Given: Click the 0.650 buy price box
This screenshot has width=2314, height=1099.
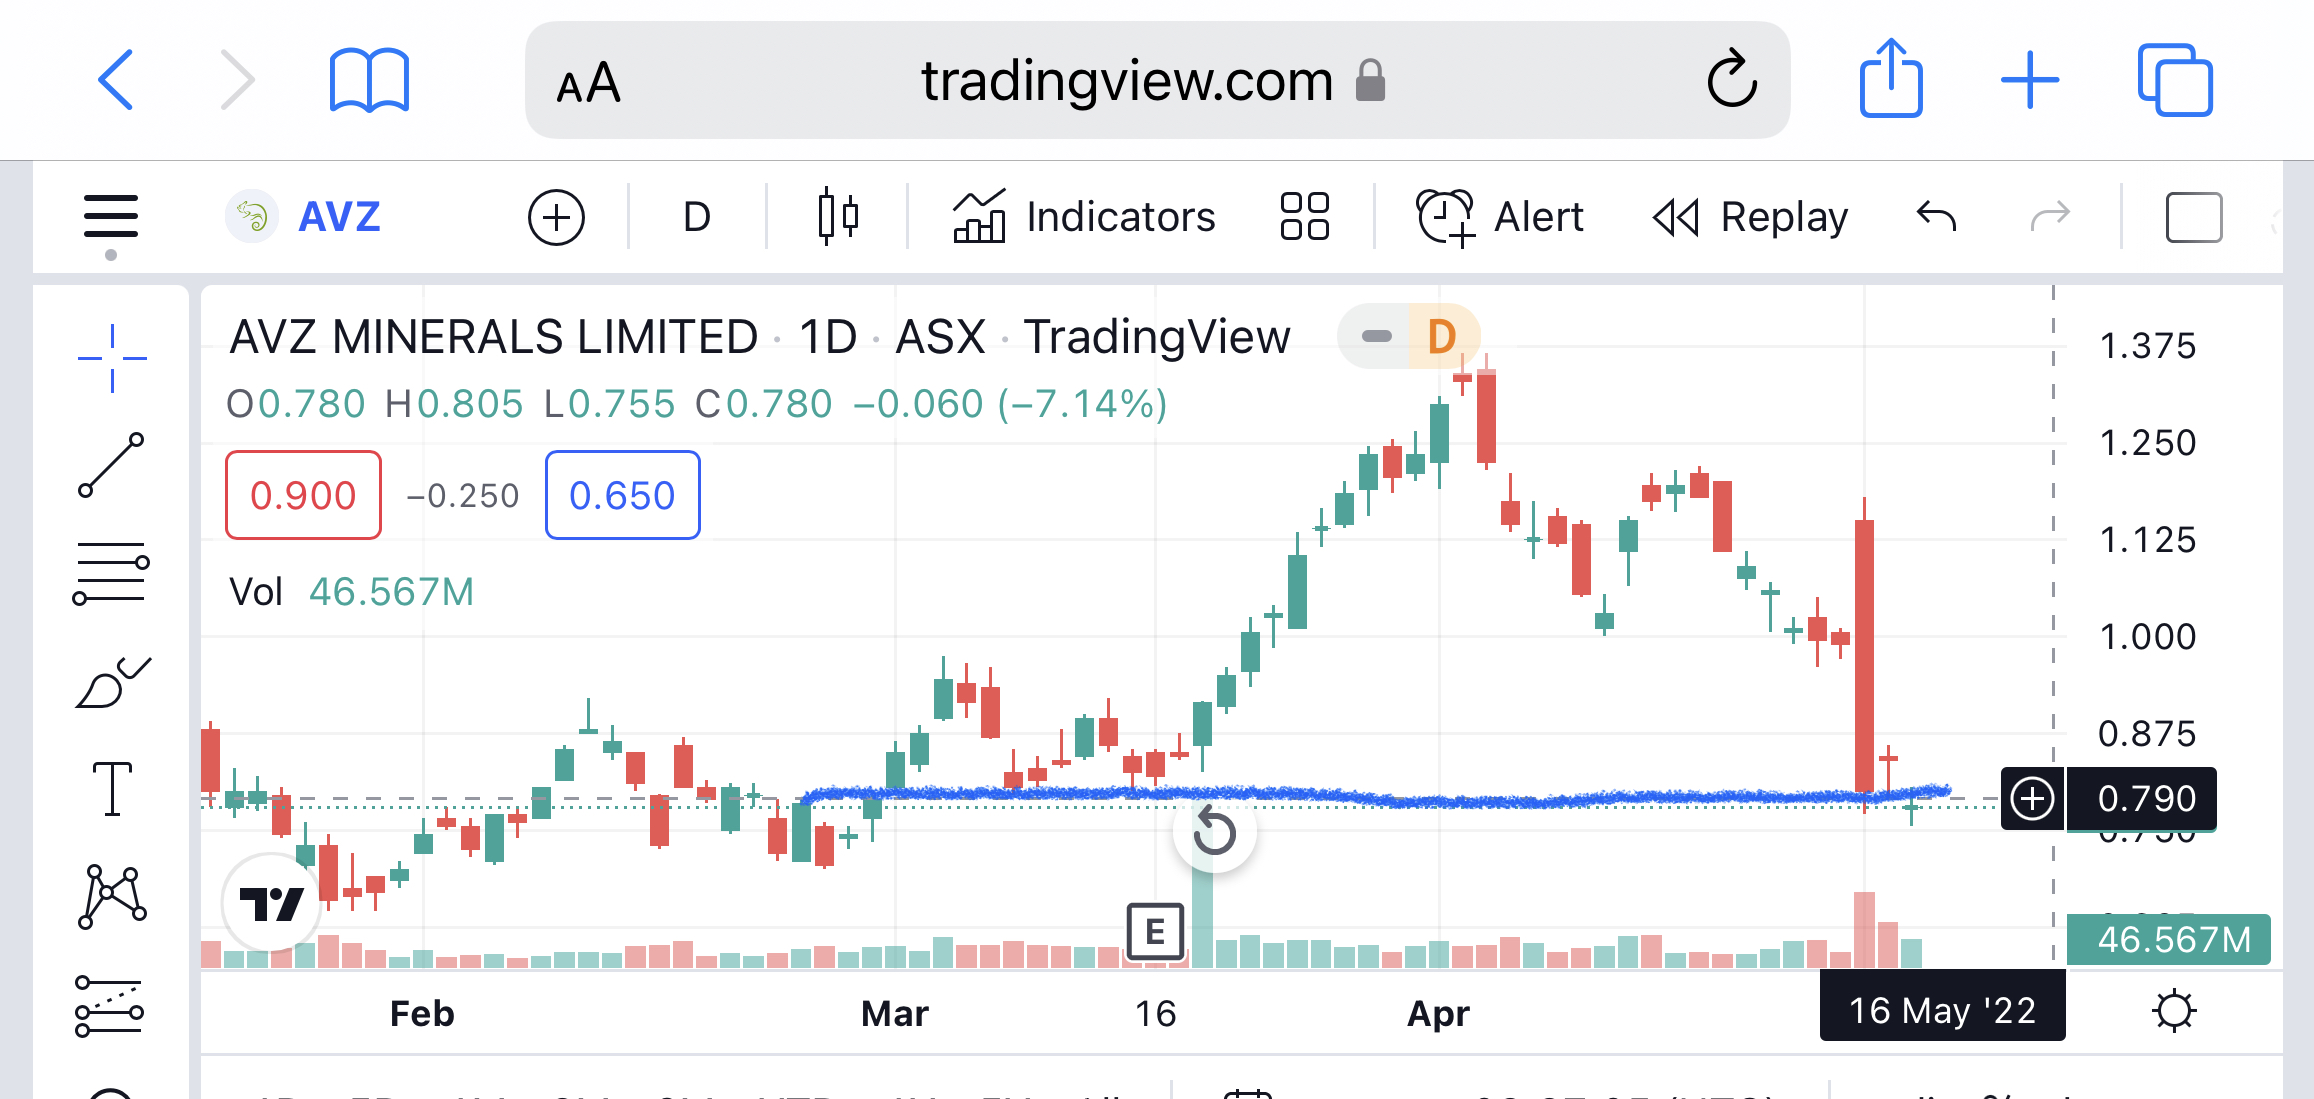Looking at the screenshot, I should coord(622,495).
